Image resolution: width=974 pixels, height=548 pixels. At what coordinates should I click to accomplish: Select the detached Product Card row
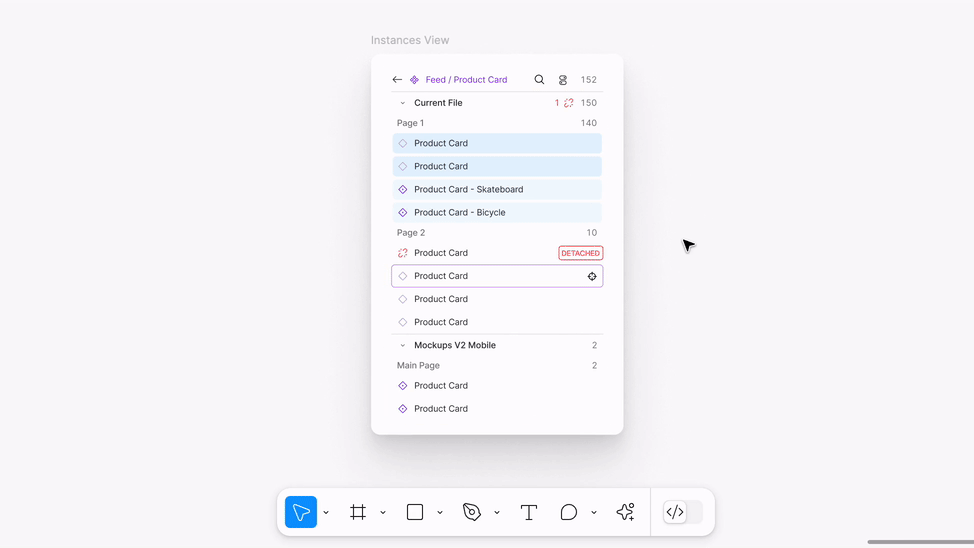(497, 253)
